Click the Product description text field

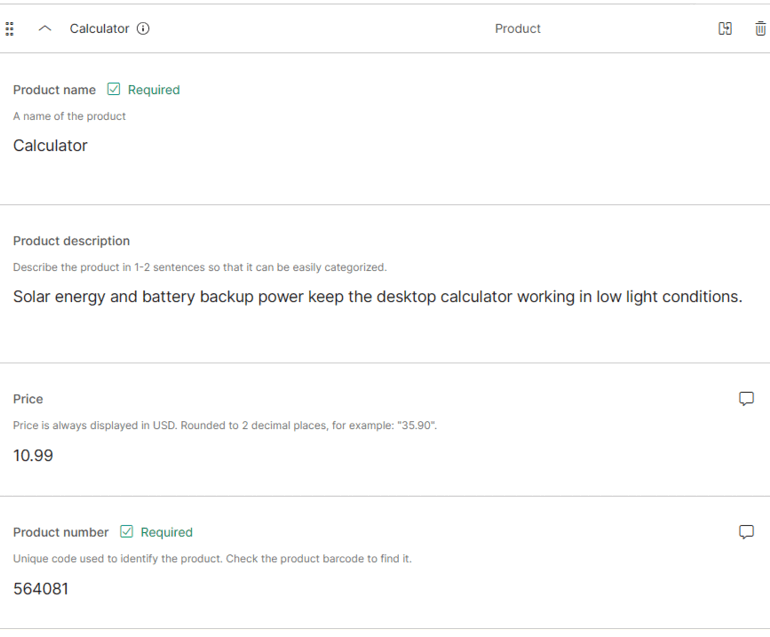(377, 297)
